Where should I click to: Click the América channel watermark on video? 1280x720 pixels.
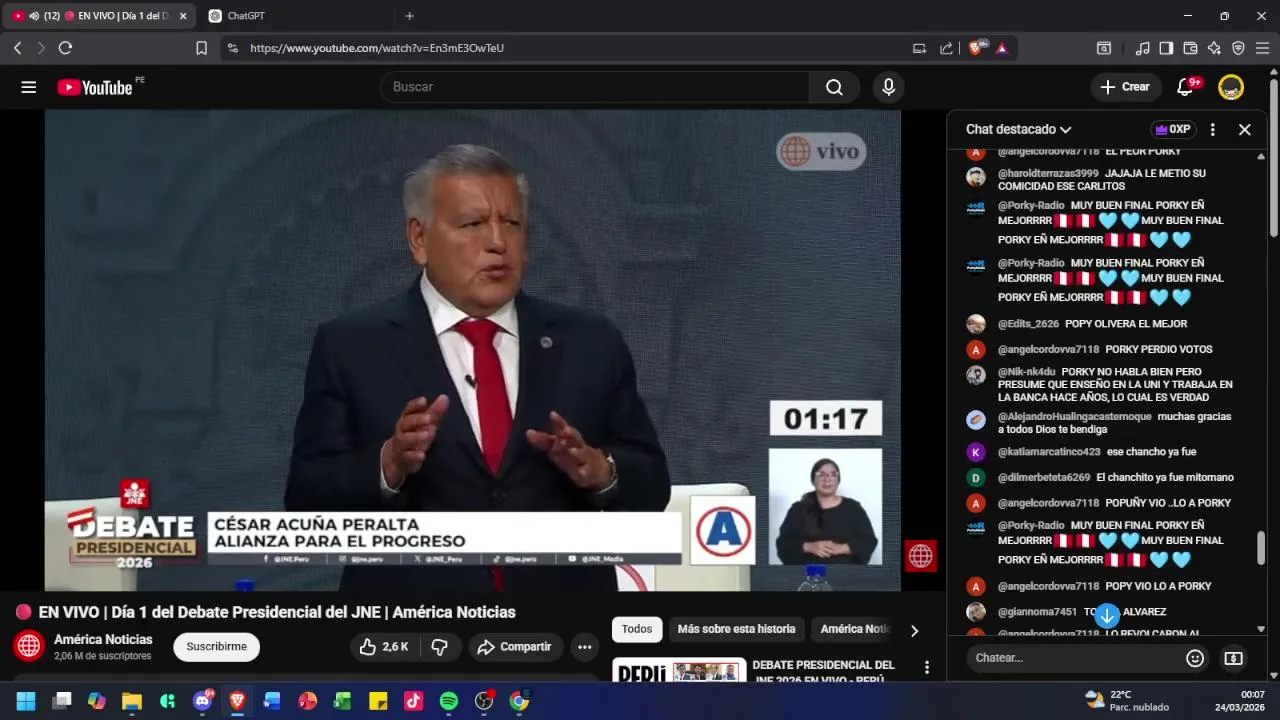920,556
